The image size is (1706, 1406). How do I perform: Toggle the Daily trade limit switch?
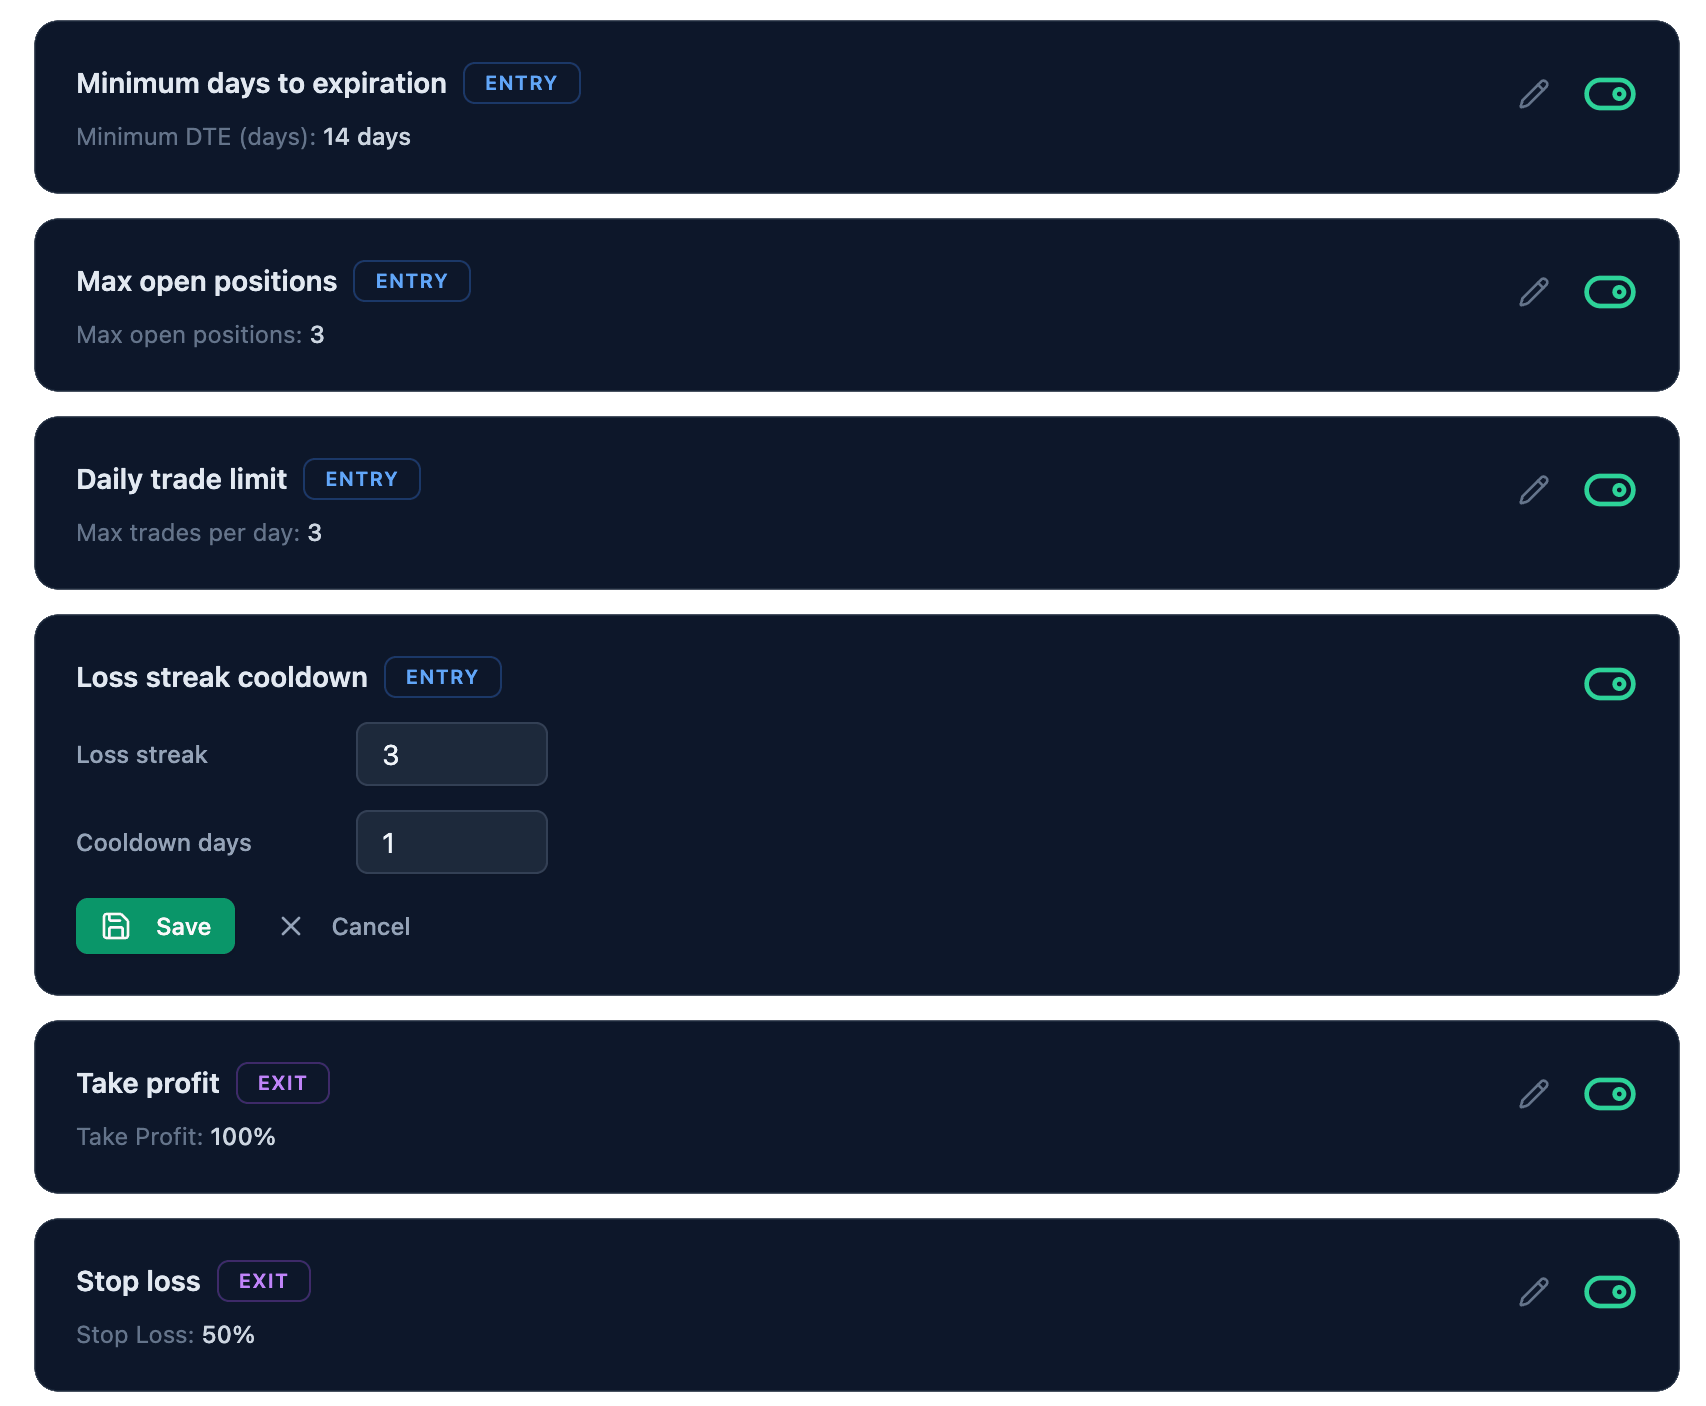click(1610, 489)
